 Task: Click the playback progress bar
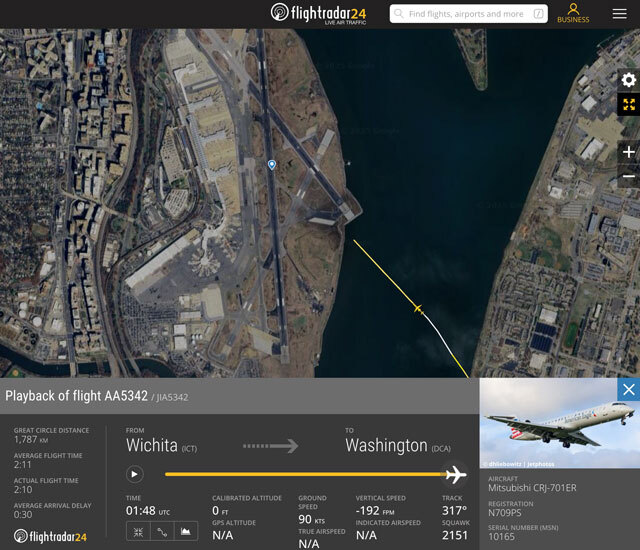(305, 474)
